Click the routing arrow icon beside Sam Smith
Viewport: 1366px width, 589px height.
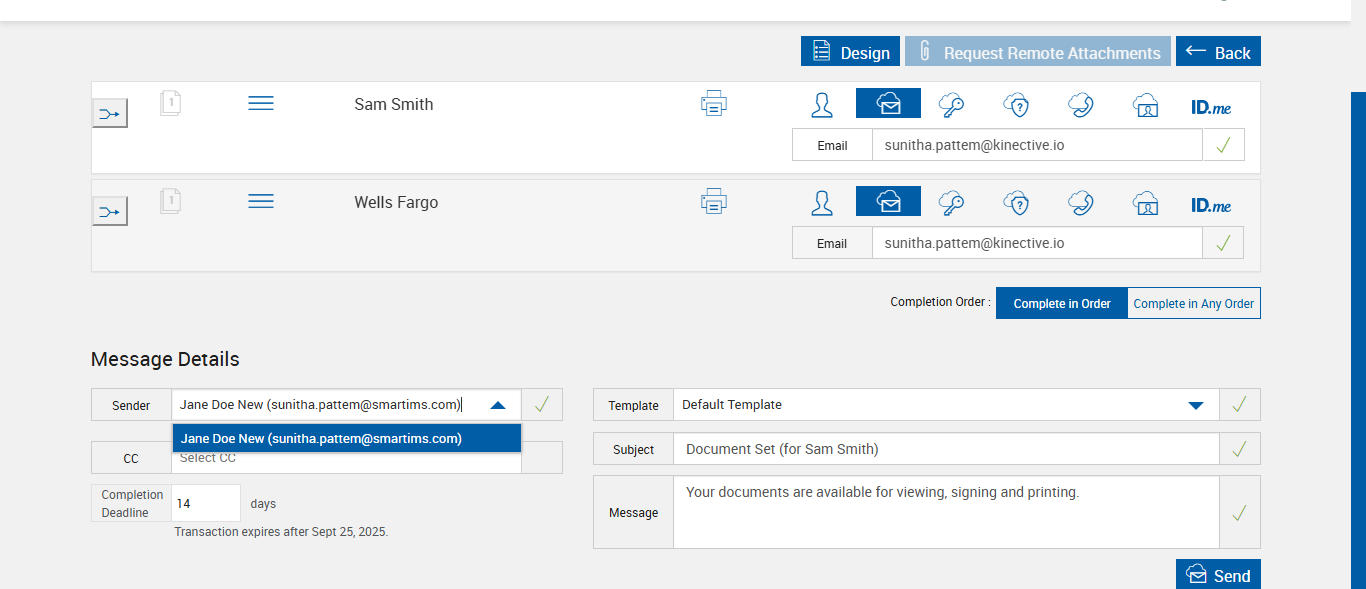[110, 114]
